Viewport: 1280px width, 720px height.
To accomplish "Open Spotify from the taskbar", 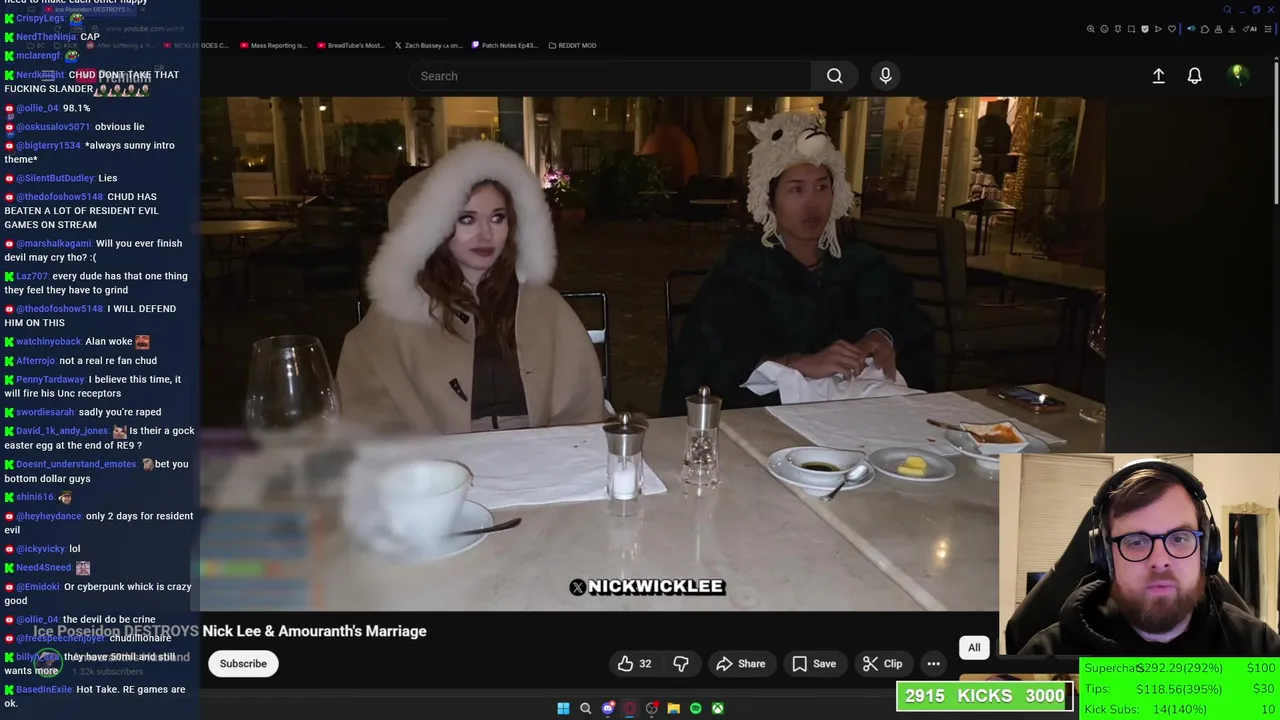I will click(696, 708).
